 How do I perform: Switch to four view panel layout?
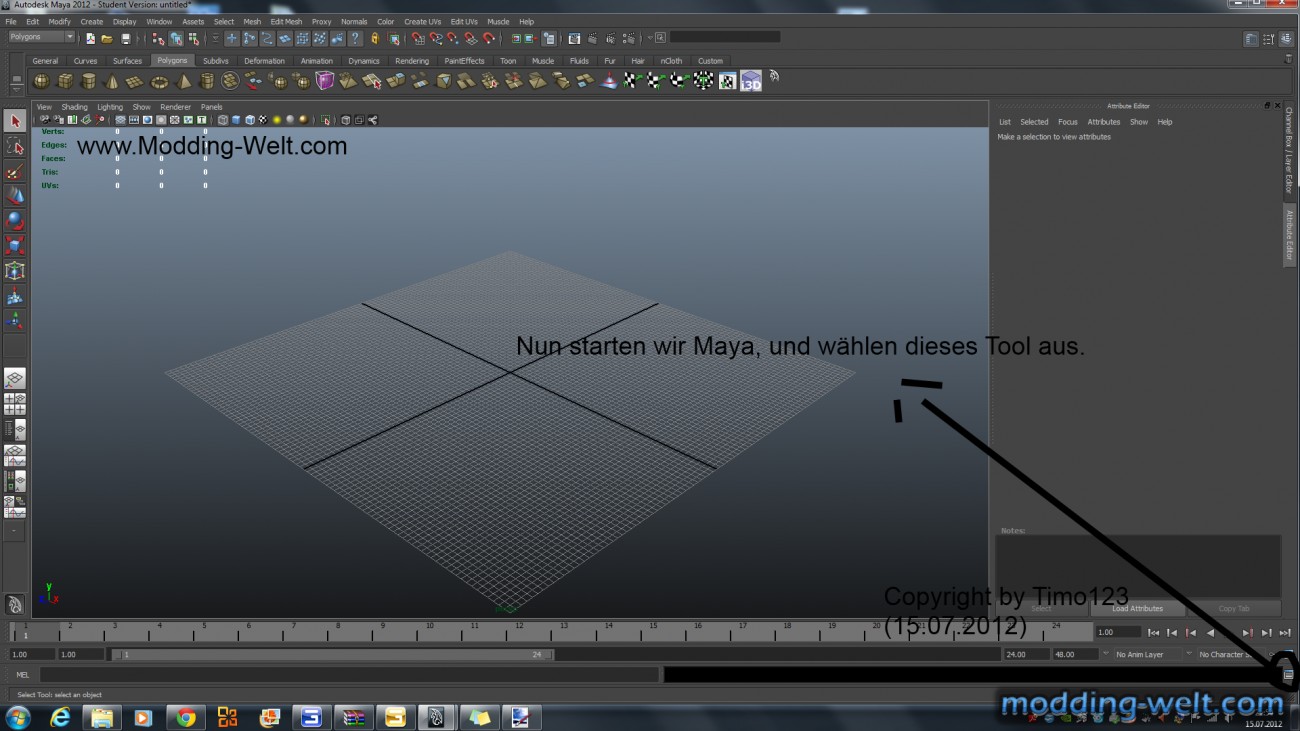coord(14,404)
